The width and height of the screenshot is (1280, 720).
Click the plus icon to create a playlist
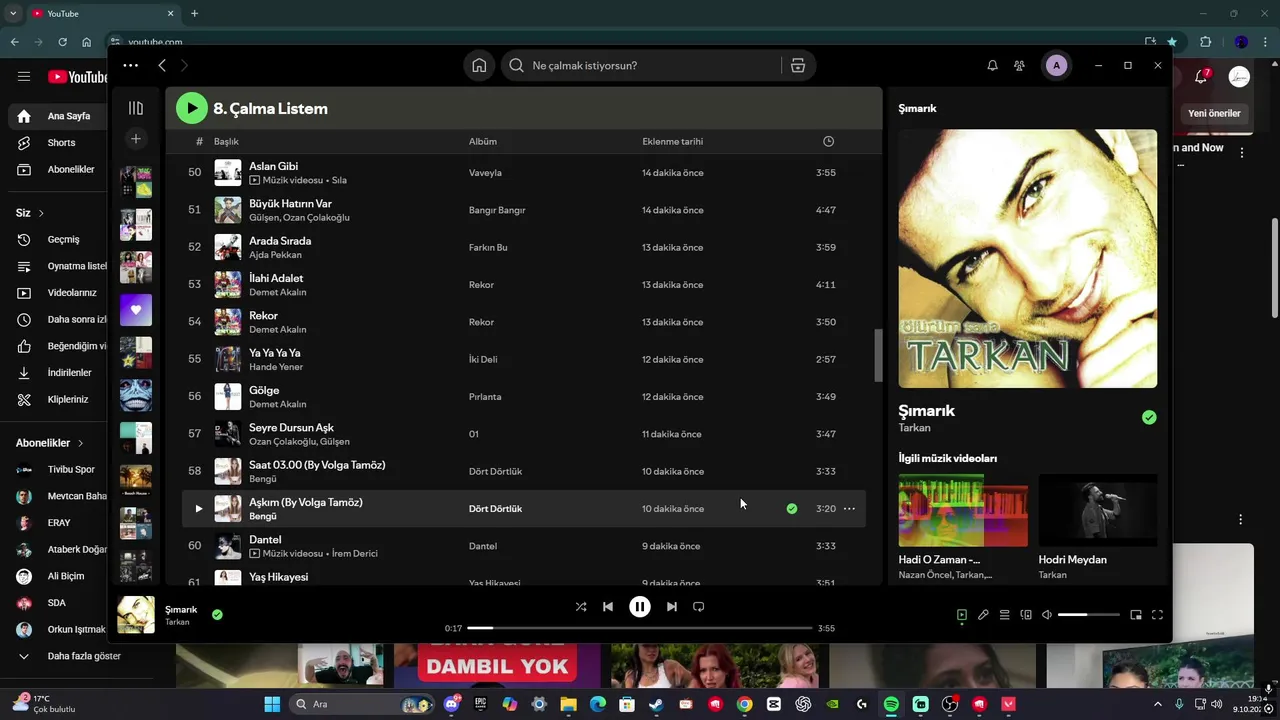136,139
